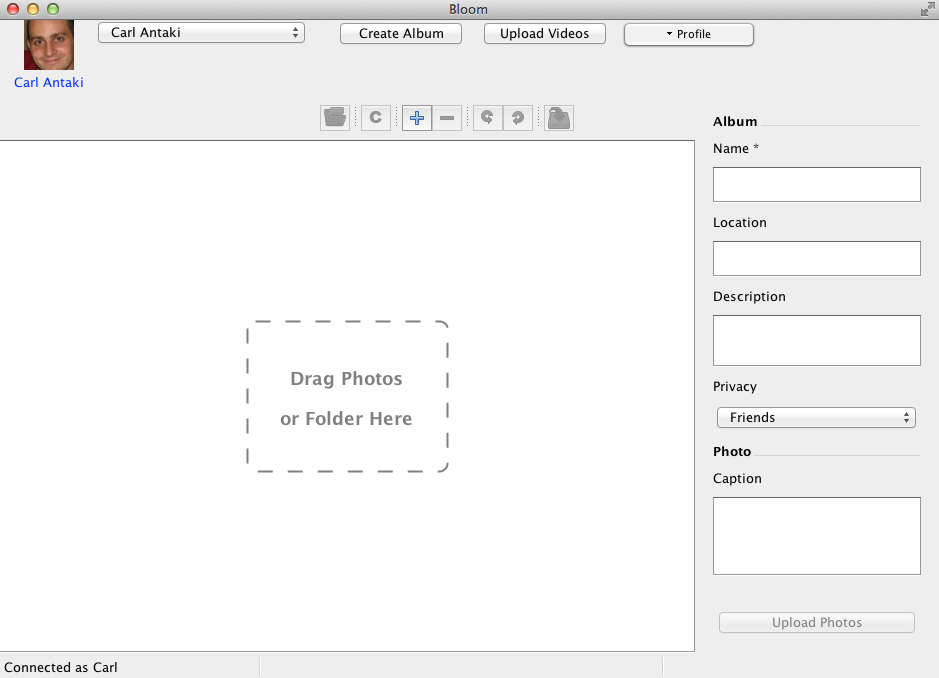This screenshot has width=939, height=678.
Task: Focus the album Name input field
Action: pos(816,185)
